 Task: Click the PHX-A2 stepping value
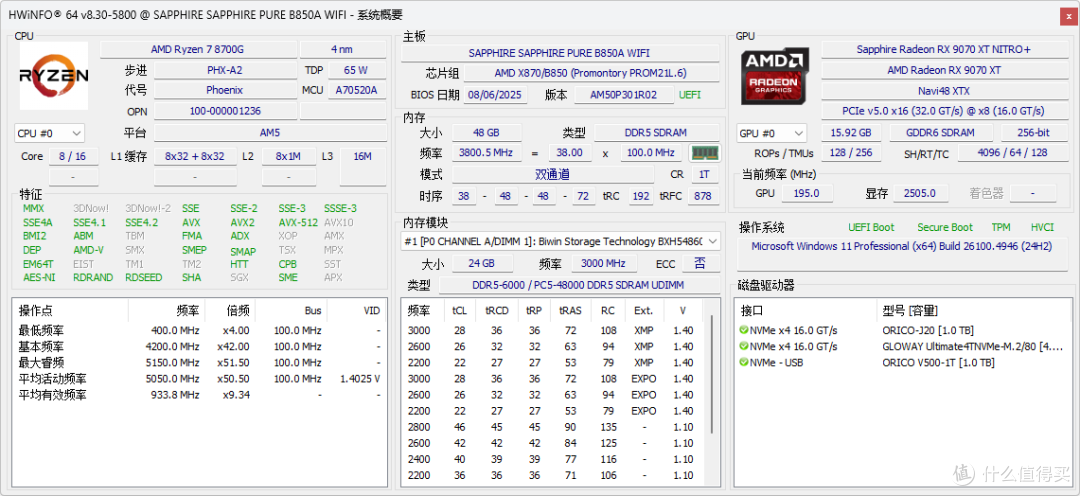[x=225, y=70]
